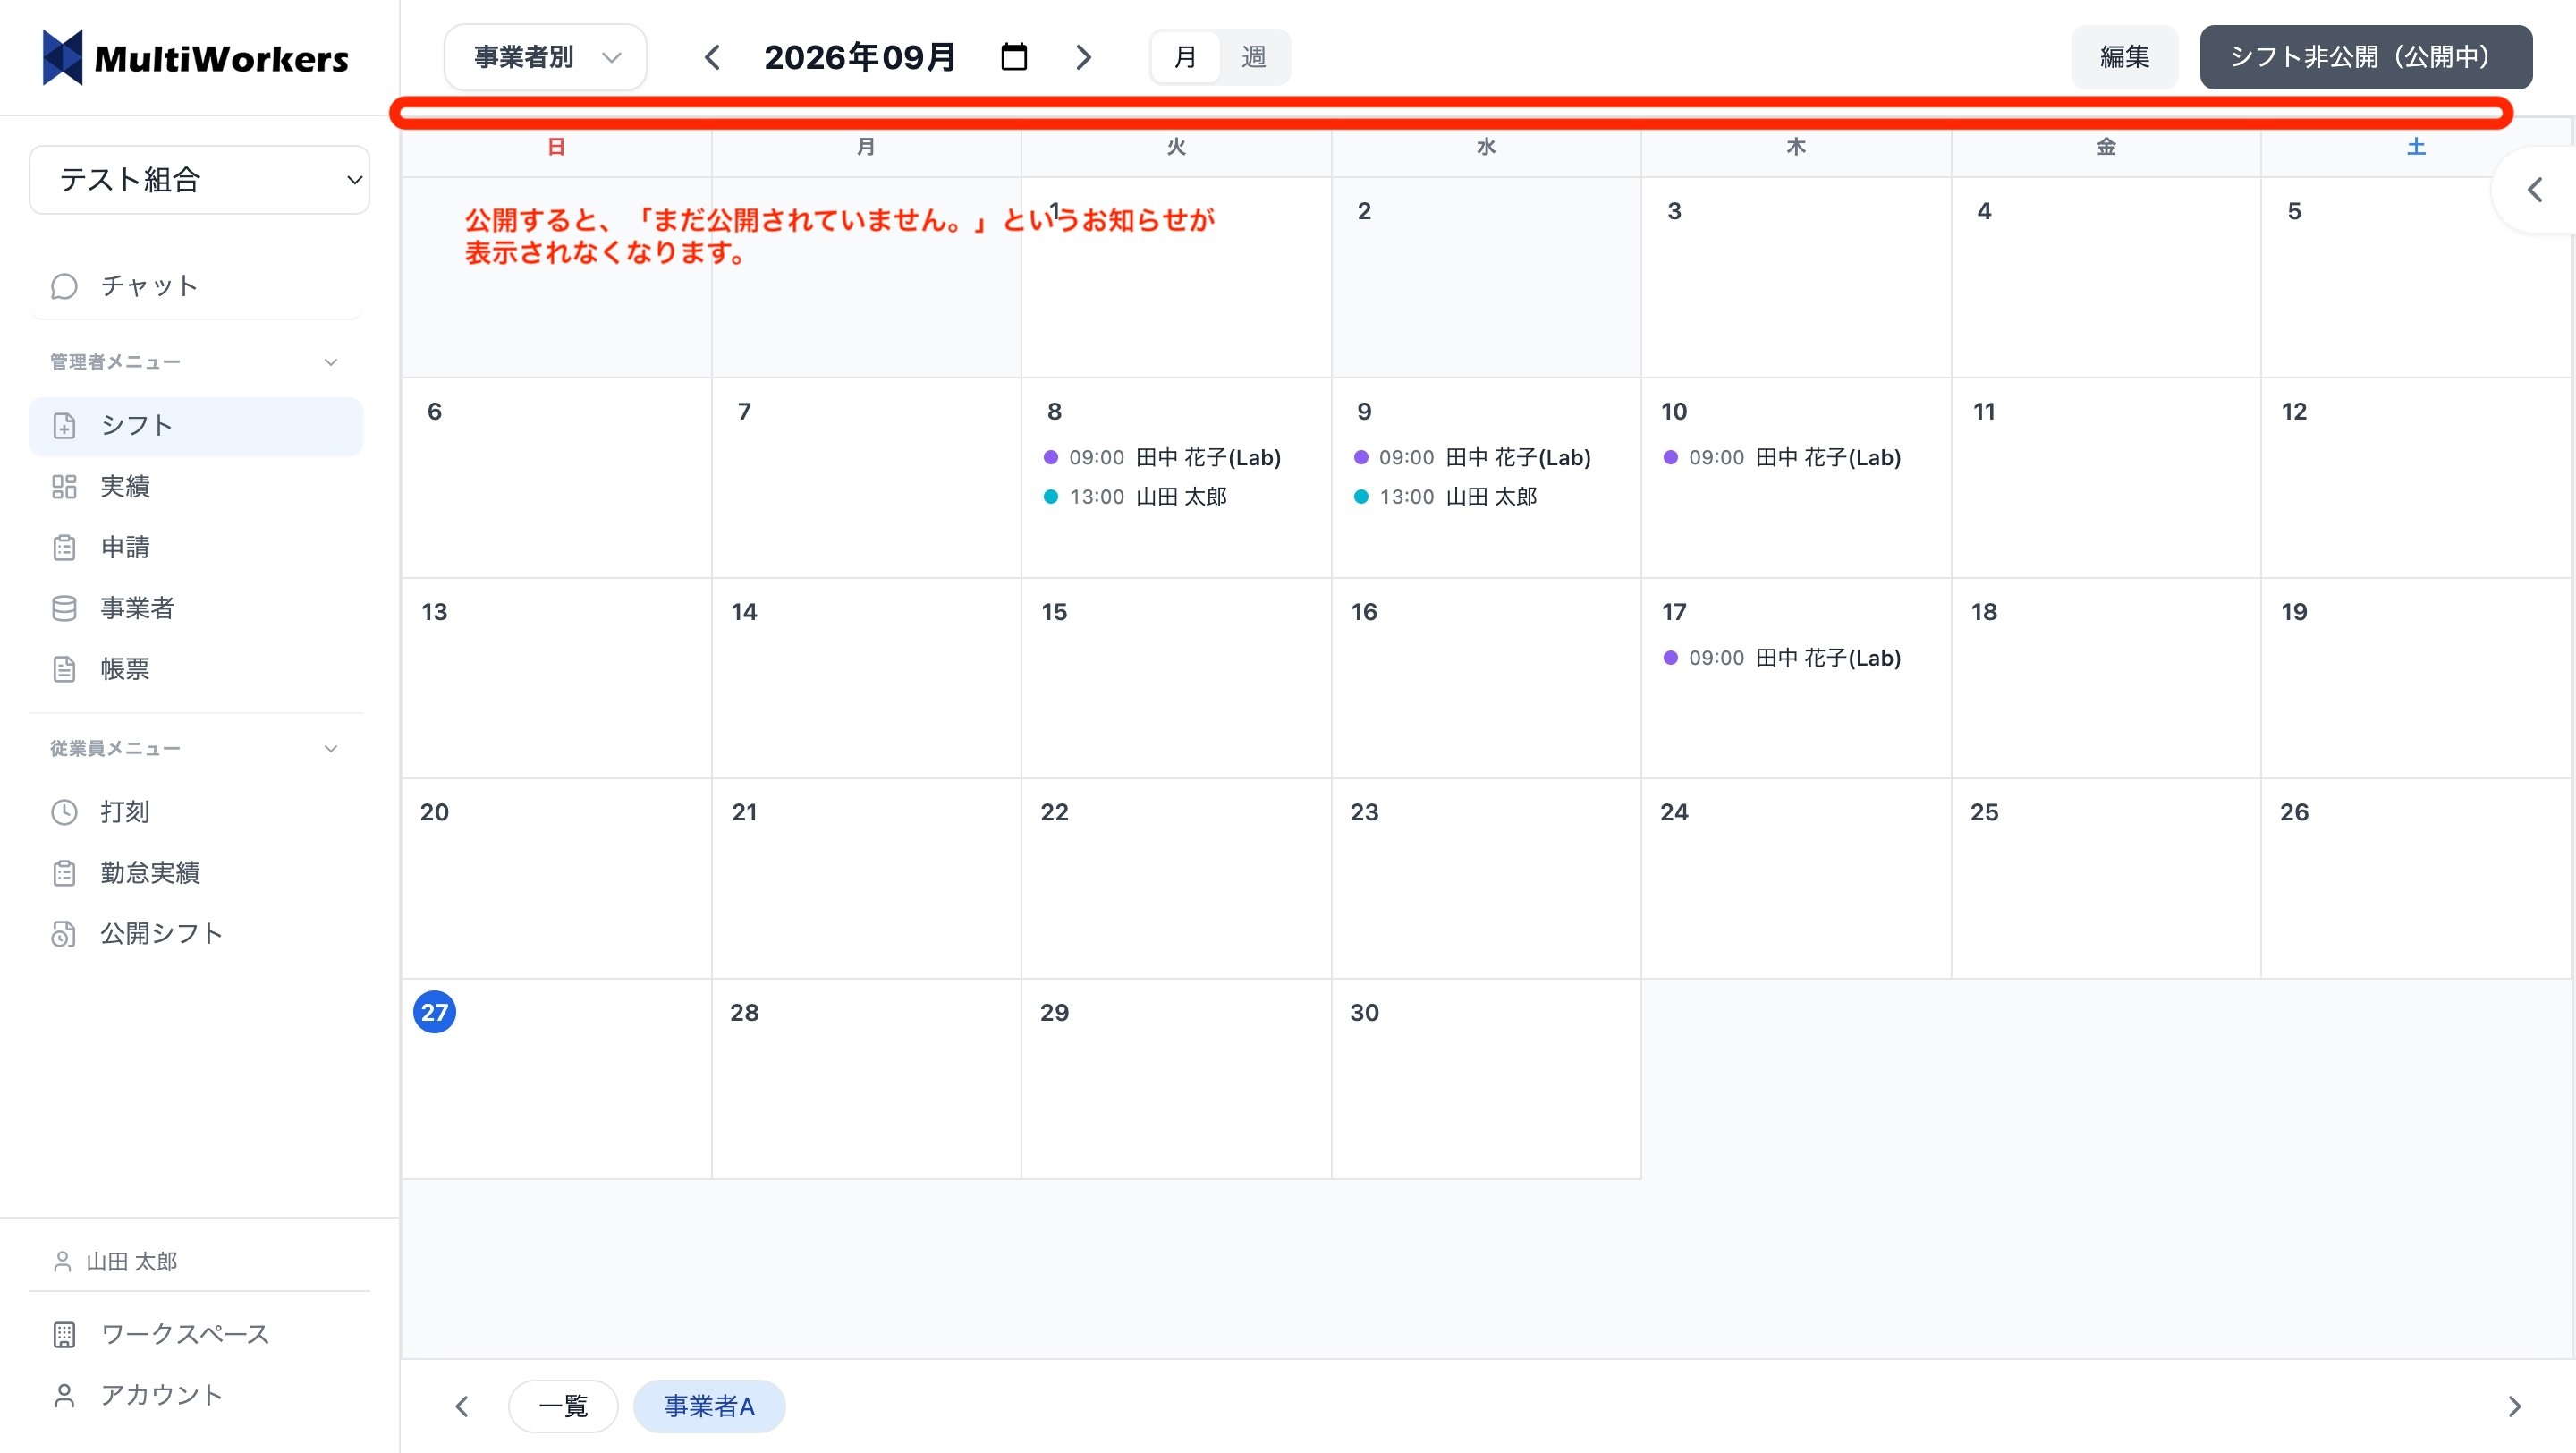Viewport: 2576px width, 1453px height.
Task: Open the 事業者別 dropdown
Action: click(x=546, y=57)
